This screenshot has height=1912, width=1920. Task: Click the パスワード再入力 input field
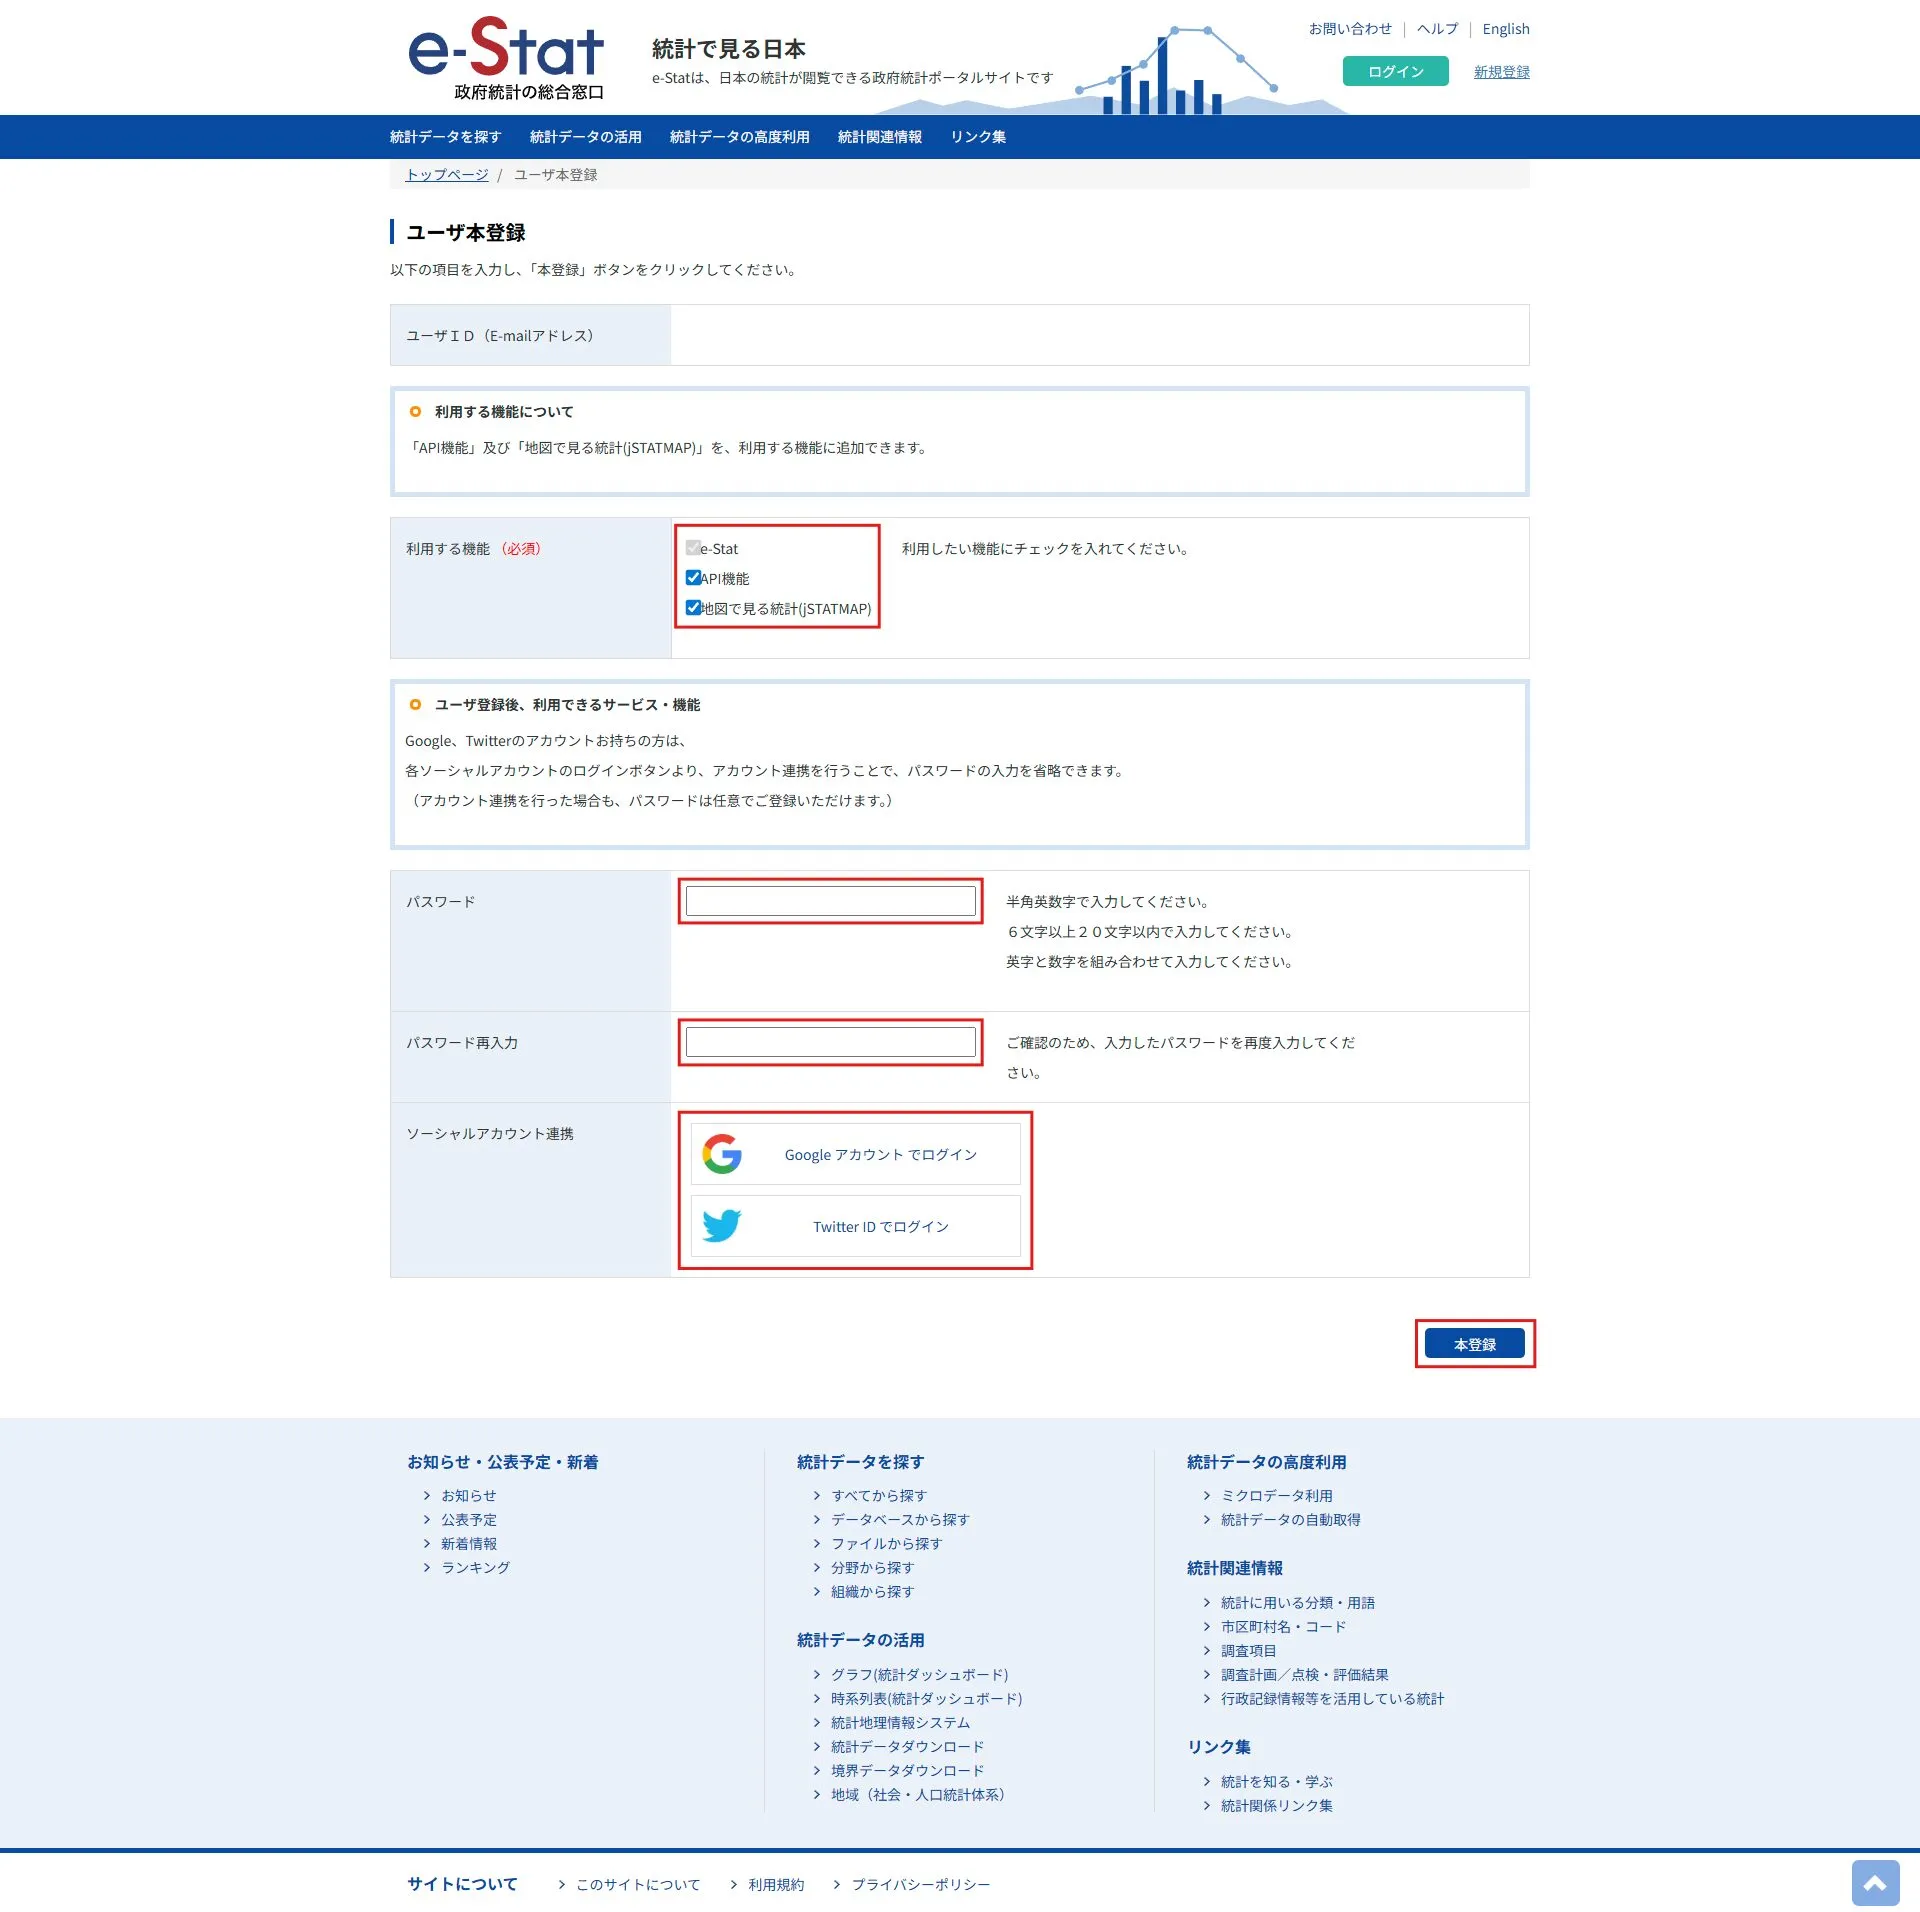[x=830, y=1042]
